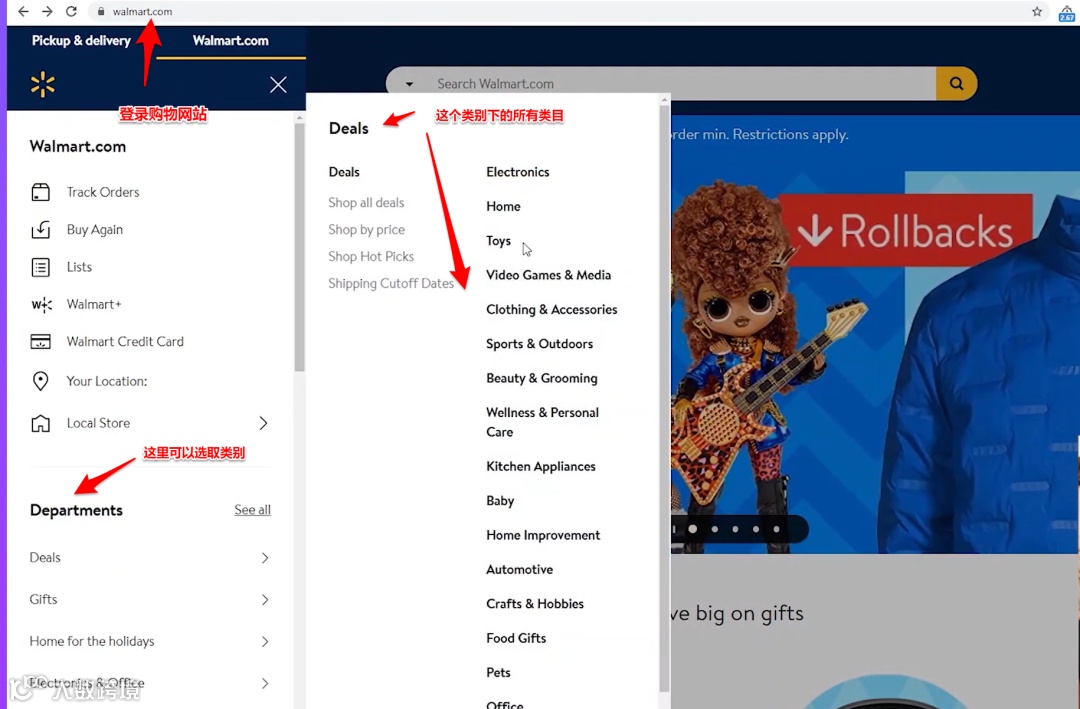This screenshot has height=709, width=1080.
Task: Click the Buy Again icon
Action: pos(41,229)
